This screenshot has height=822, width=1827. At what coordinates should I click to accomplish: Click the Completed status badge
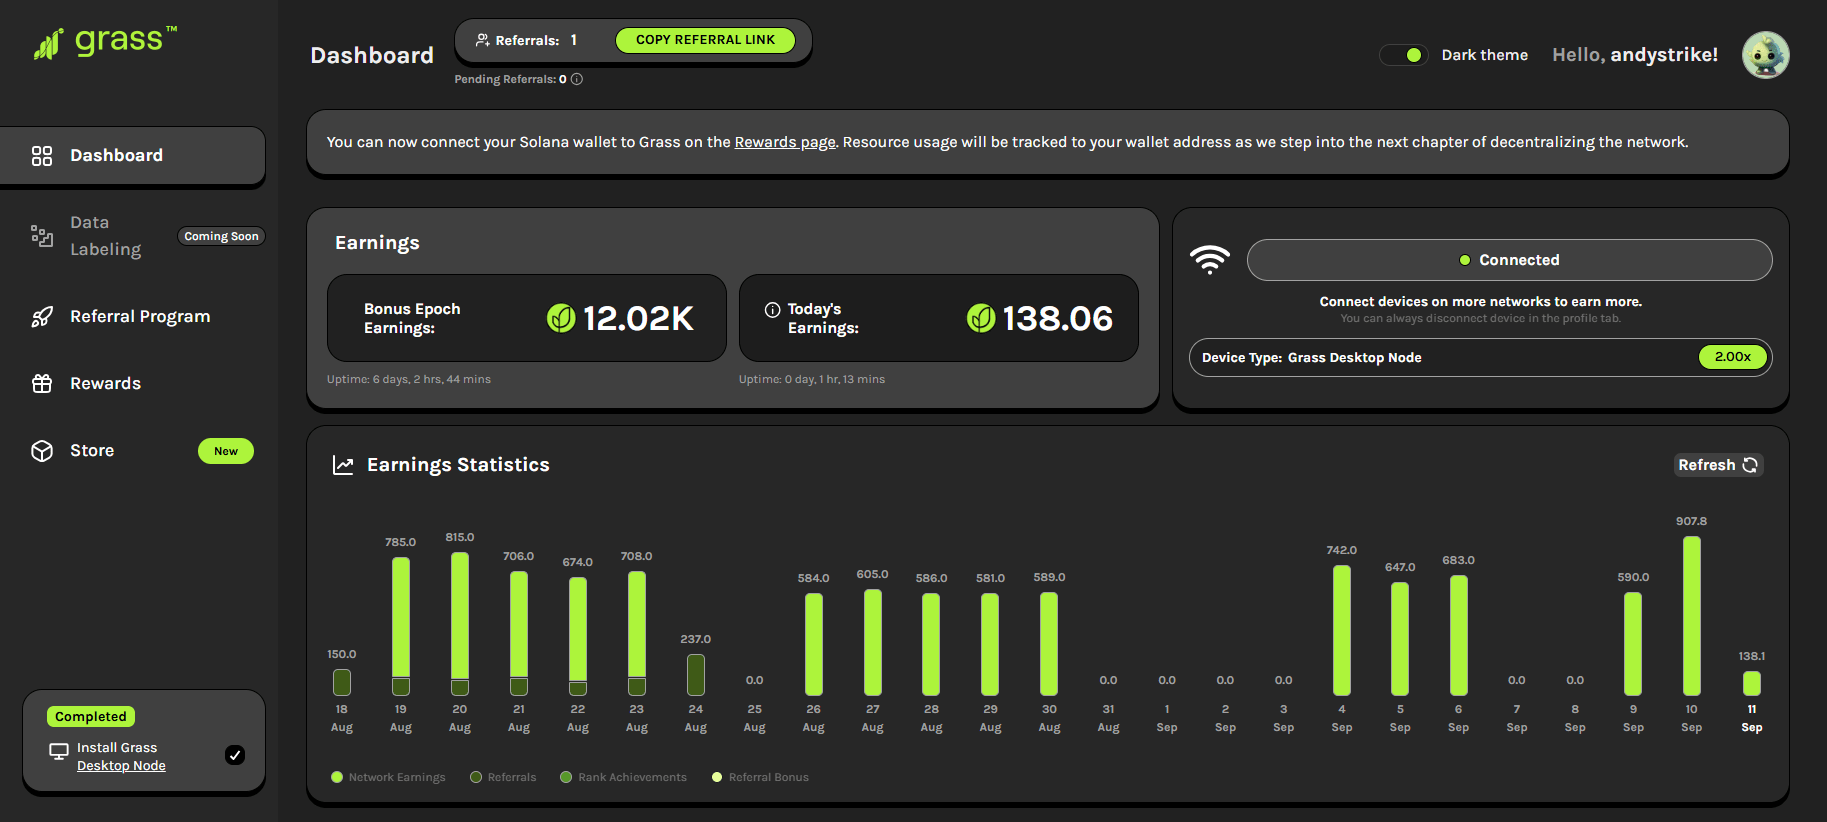[91, 717]
